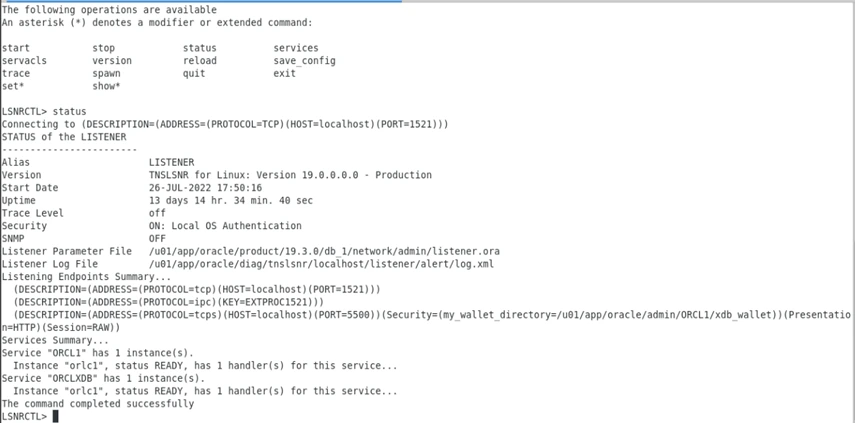
Task: Click "quit" in the operations list
Action: coord(194,74)
